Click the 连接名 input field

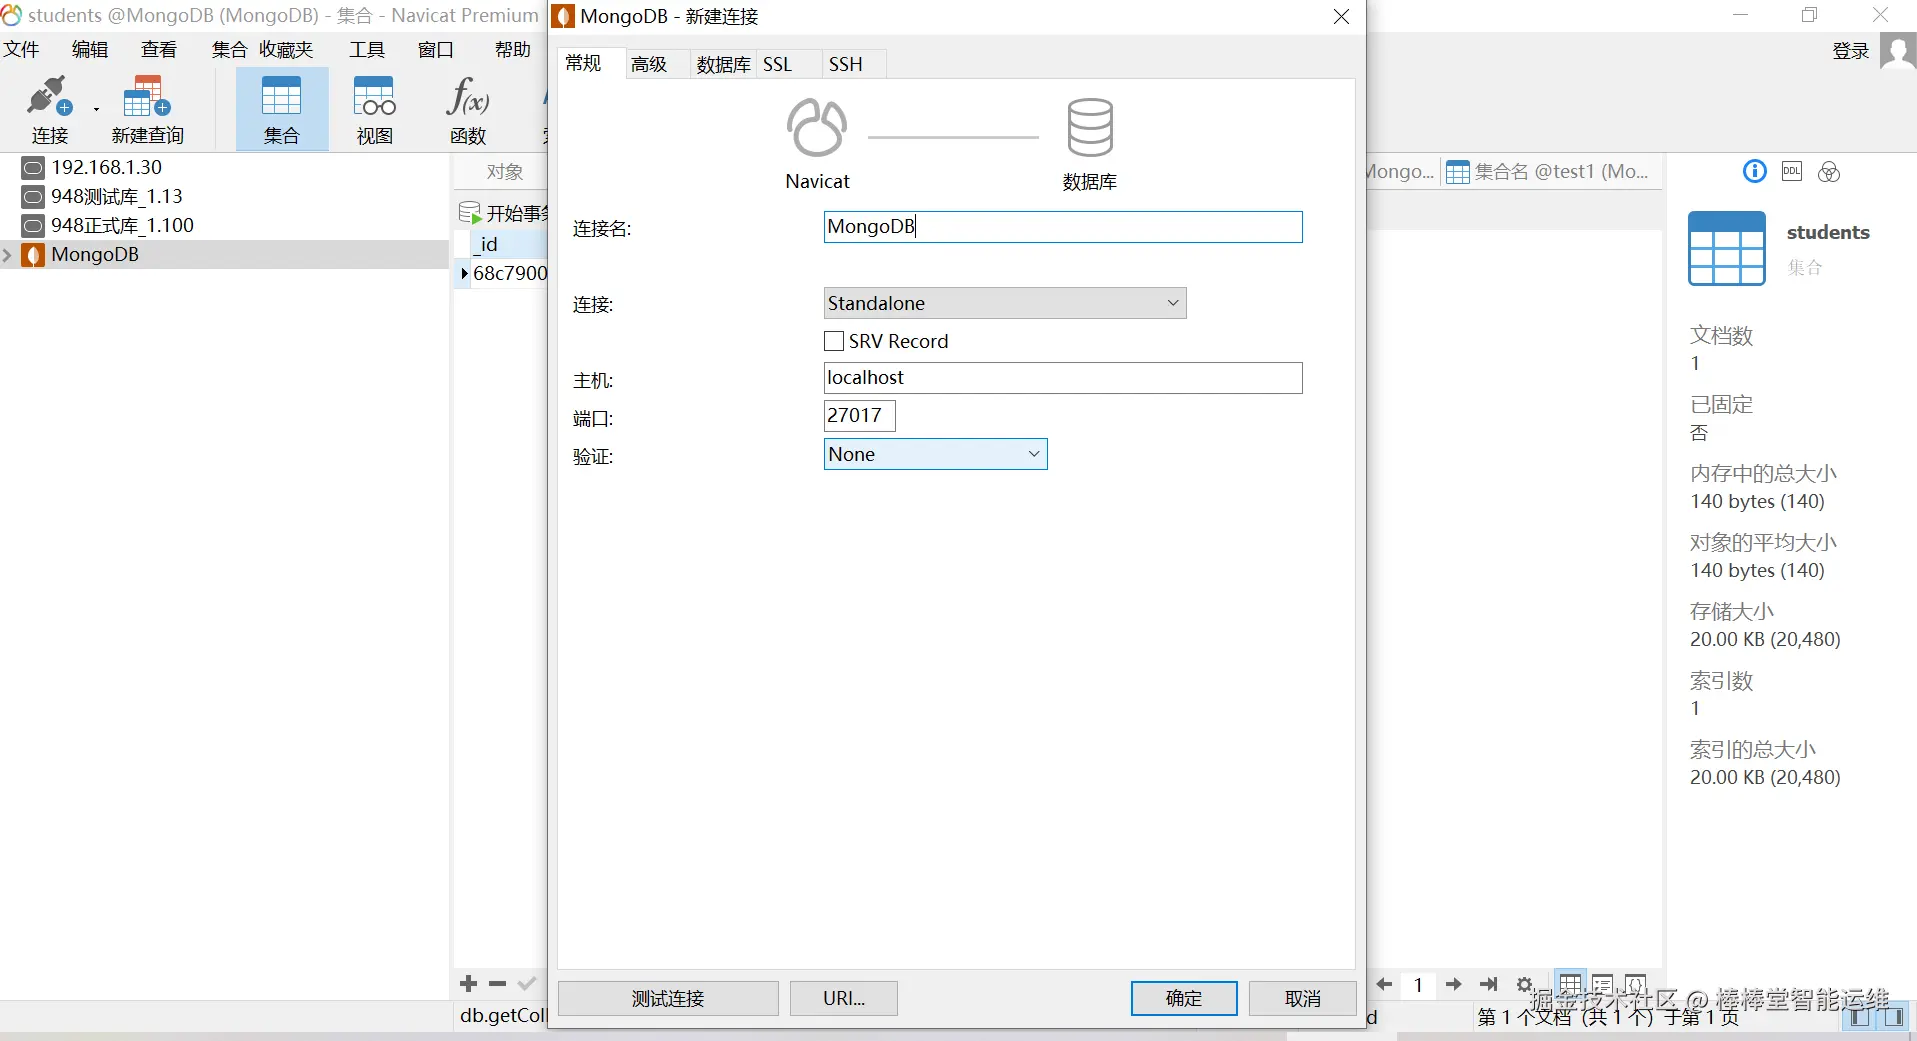[1063, 227]
